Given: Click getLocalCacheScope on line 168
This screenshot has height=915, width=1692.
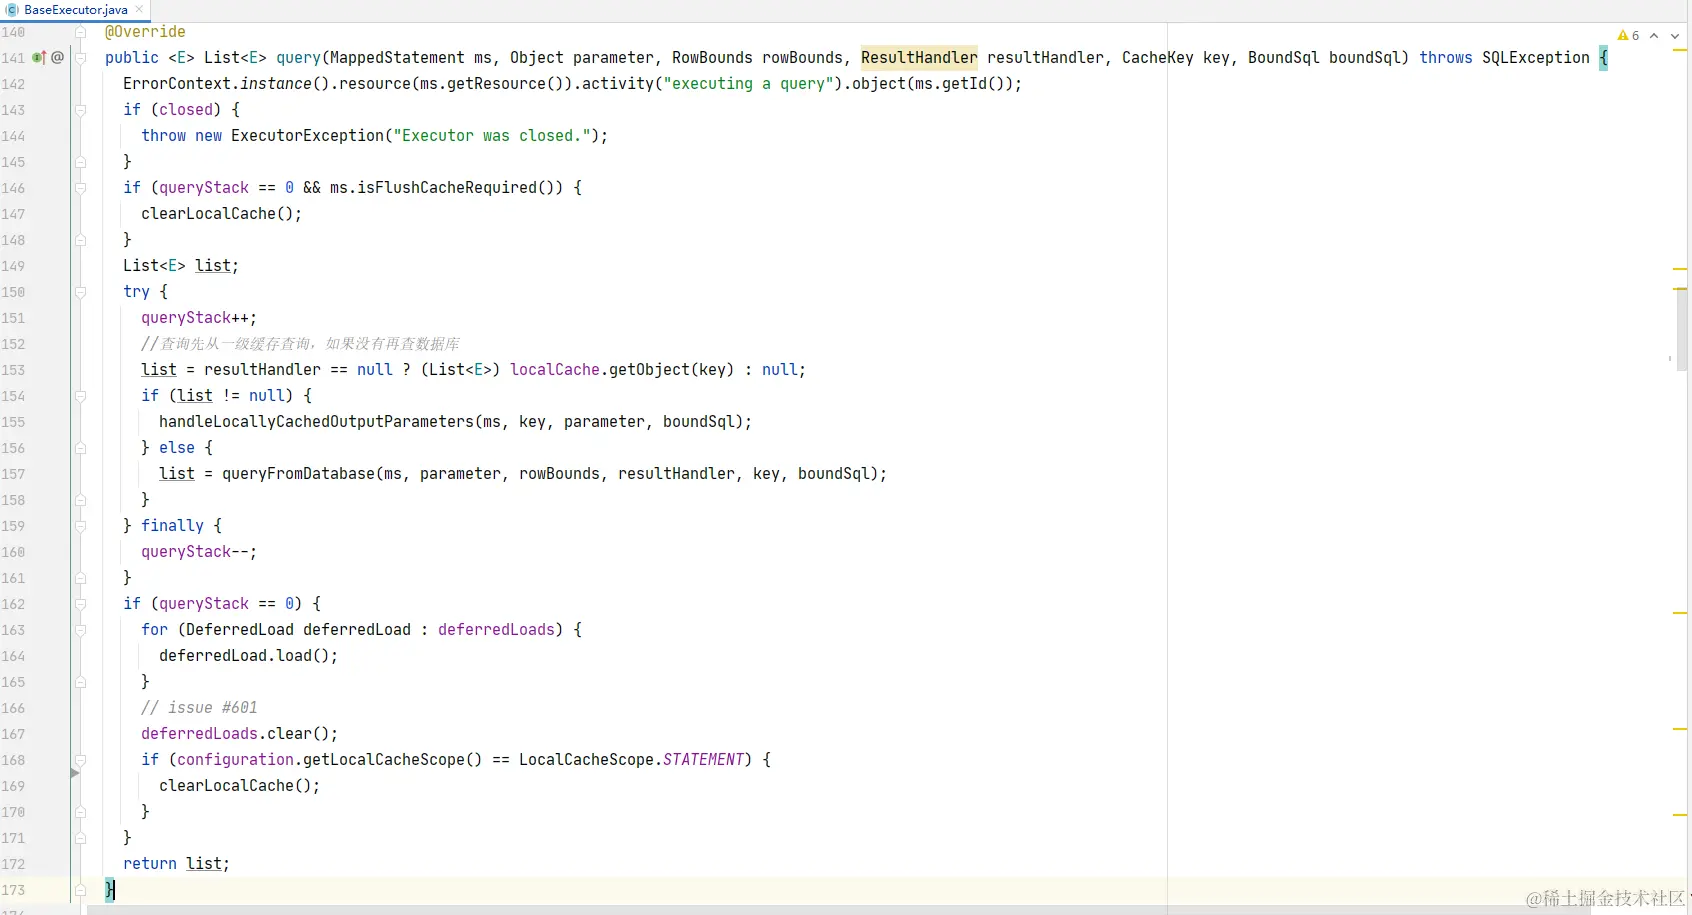Looking at the screenshot, I should coord(383,760).
